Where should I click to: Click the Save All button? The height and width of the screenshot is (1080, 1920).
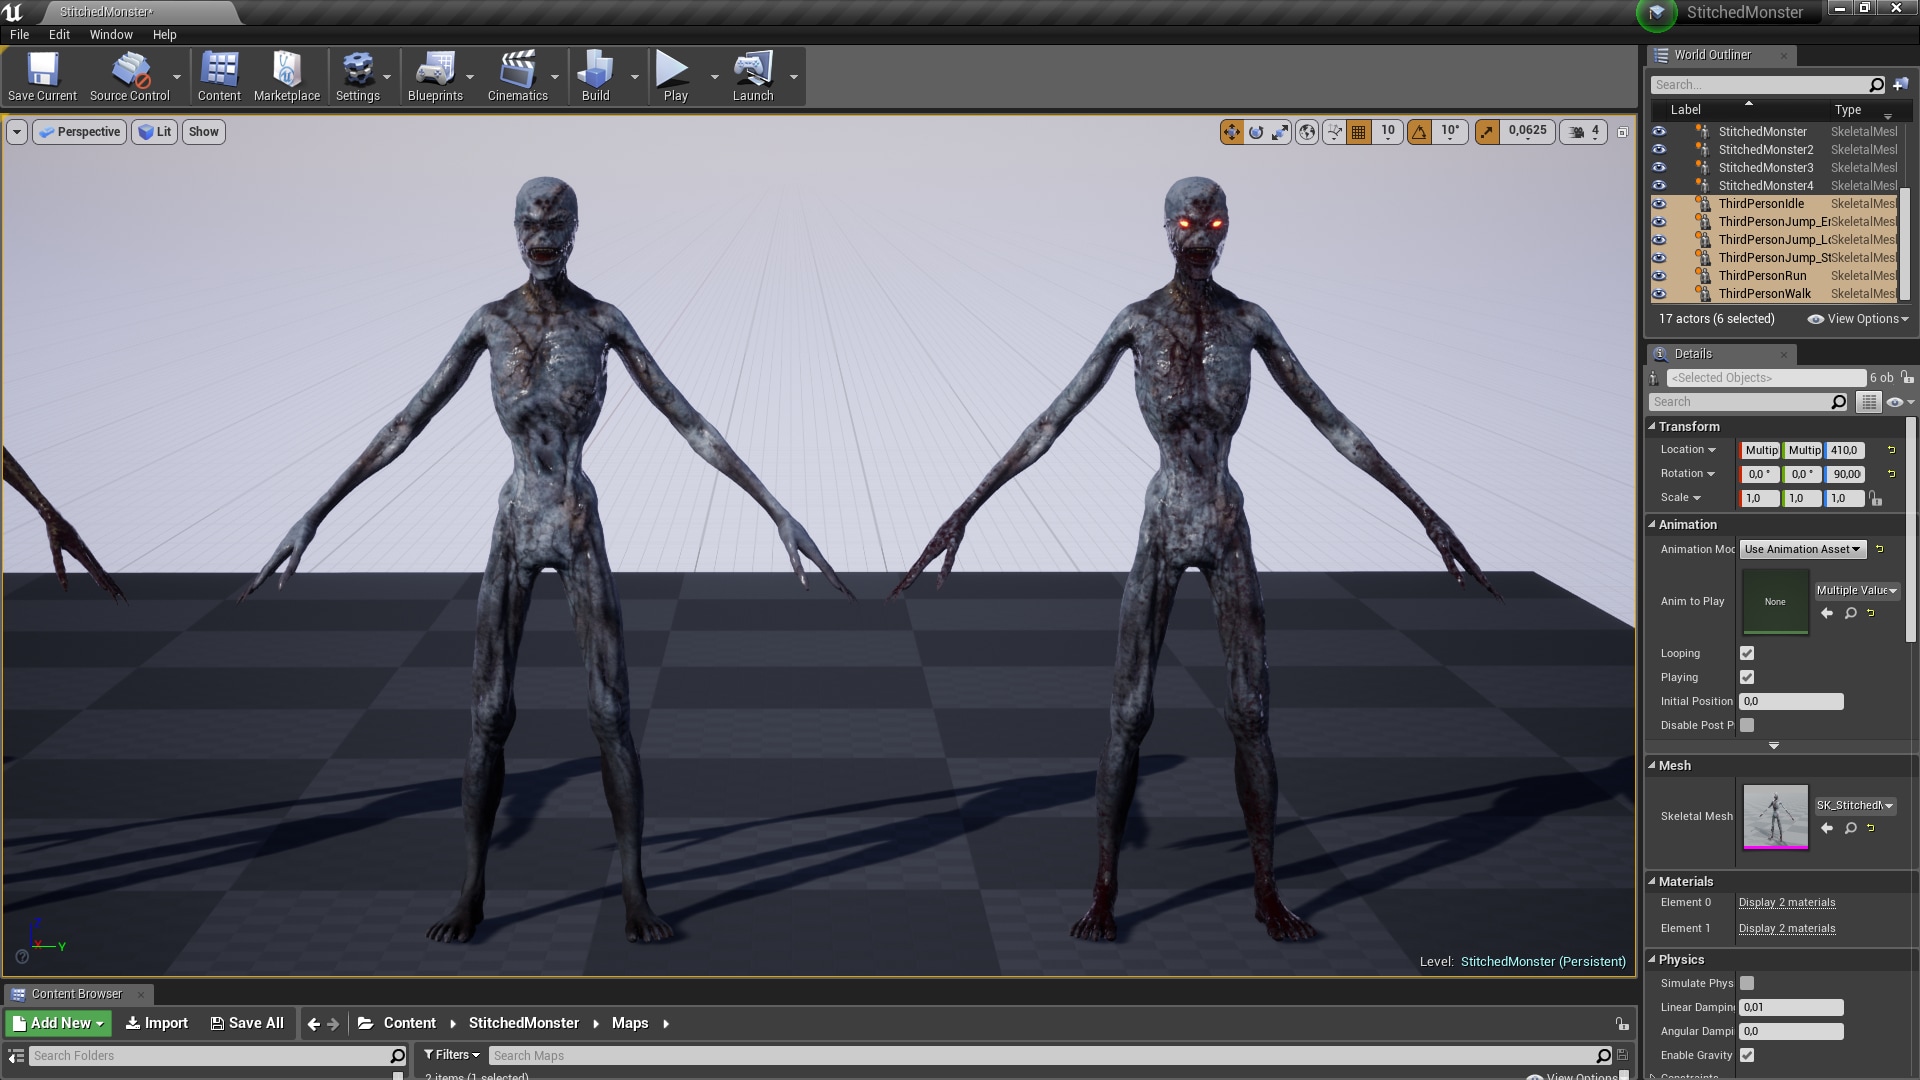tap(246, 1024)
